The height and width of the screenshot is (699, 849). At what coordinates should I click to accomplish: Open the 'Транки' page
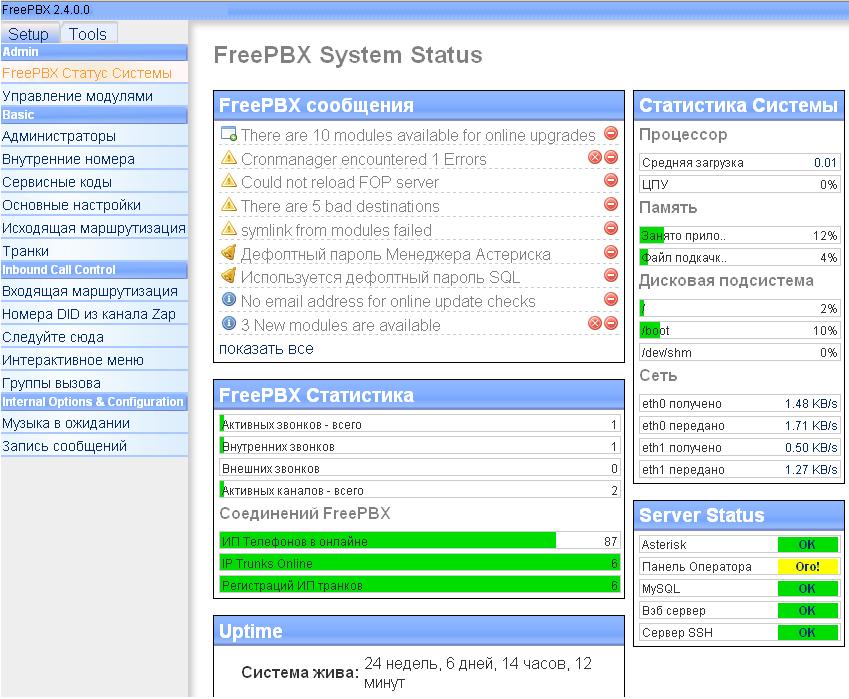(94, 251)
